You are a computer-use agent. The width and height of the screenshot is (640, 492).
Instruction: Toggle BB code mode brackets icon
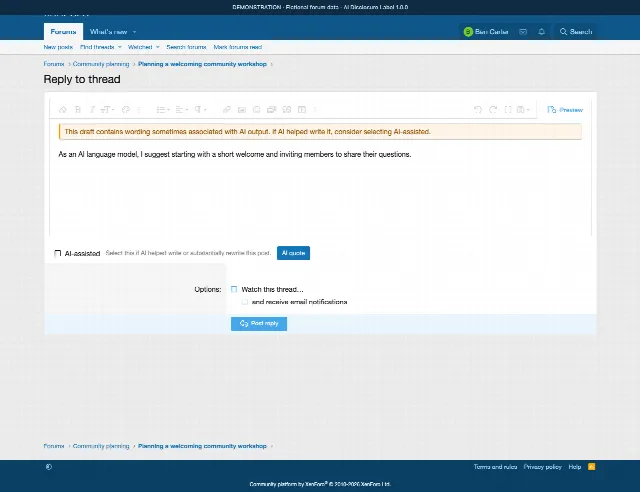pyautogui.click(x=508, y=109)
